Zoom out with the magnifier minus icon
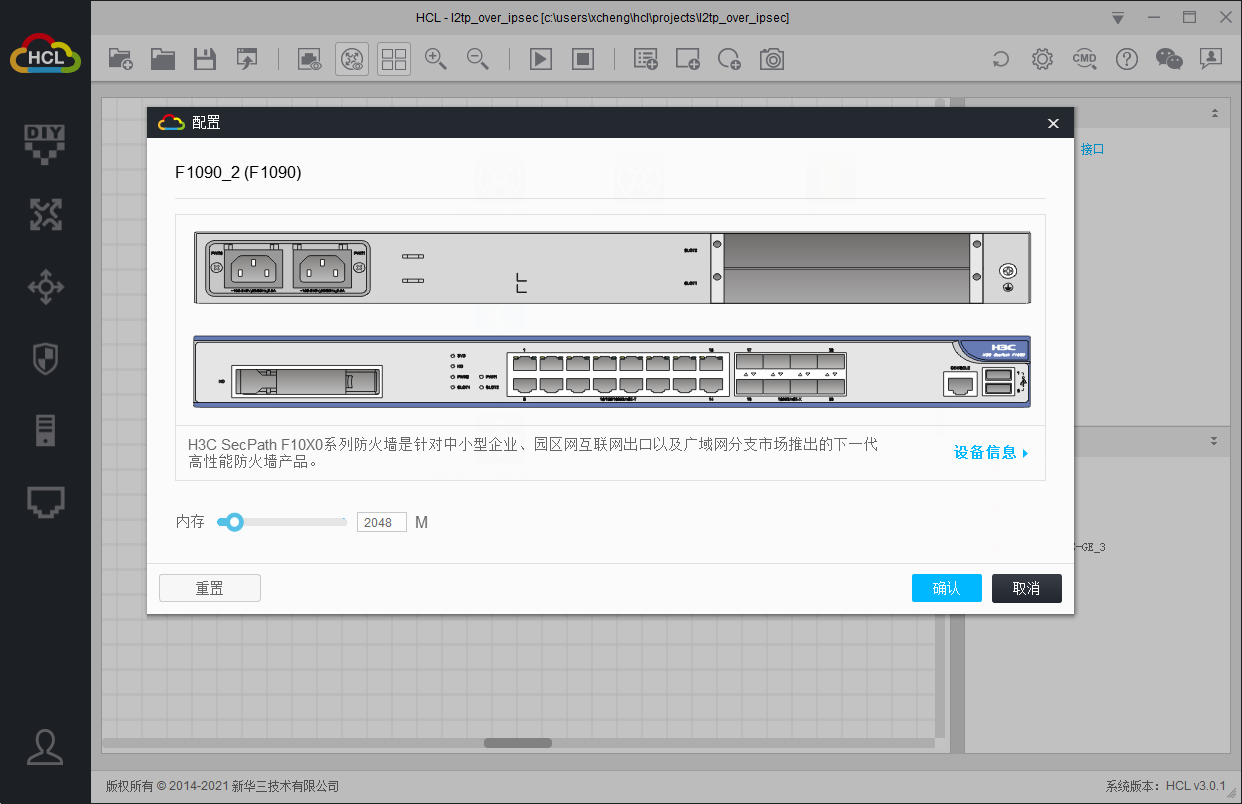 pyautogui.click(x=478, y=59)
